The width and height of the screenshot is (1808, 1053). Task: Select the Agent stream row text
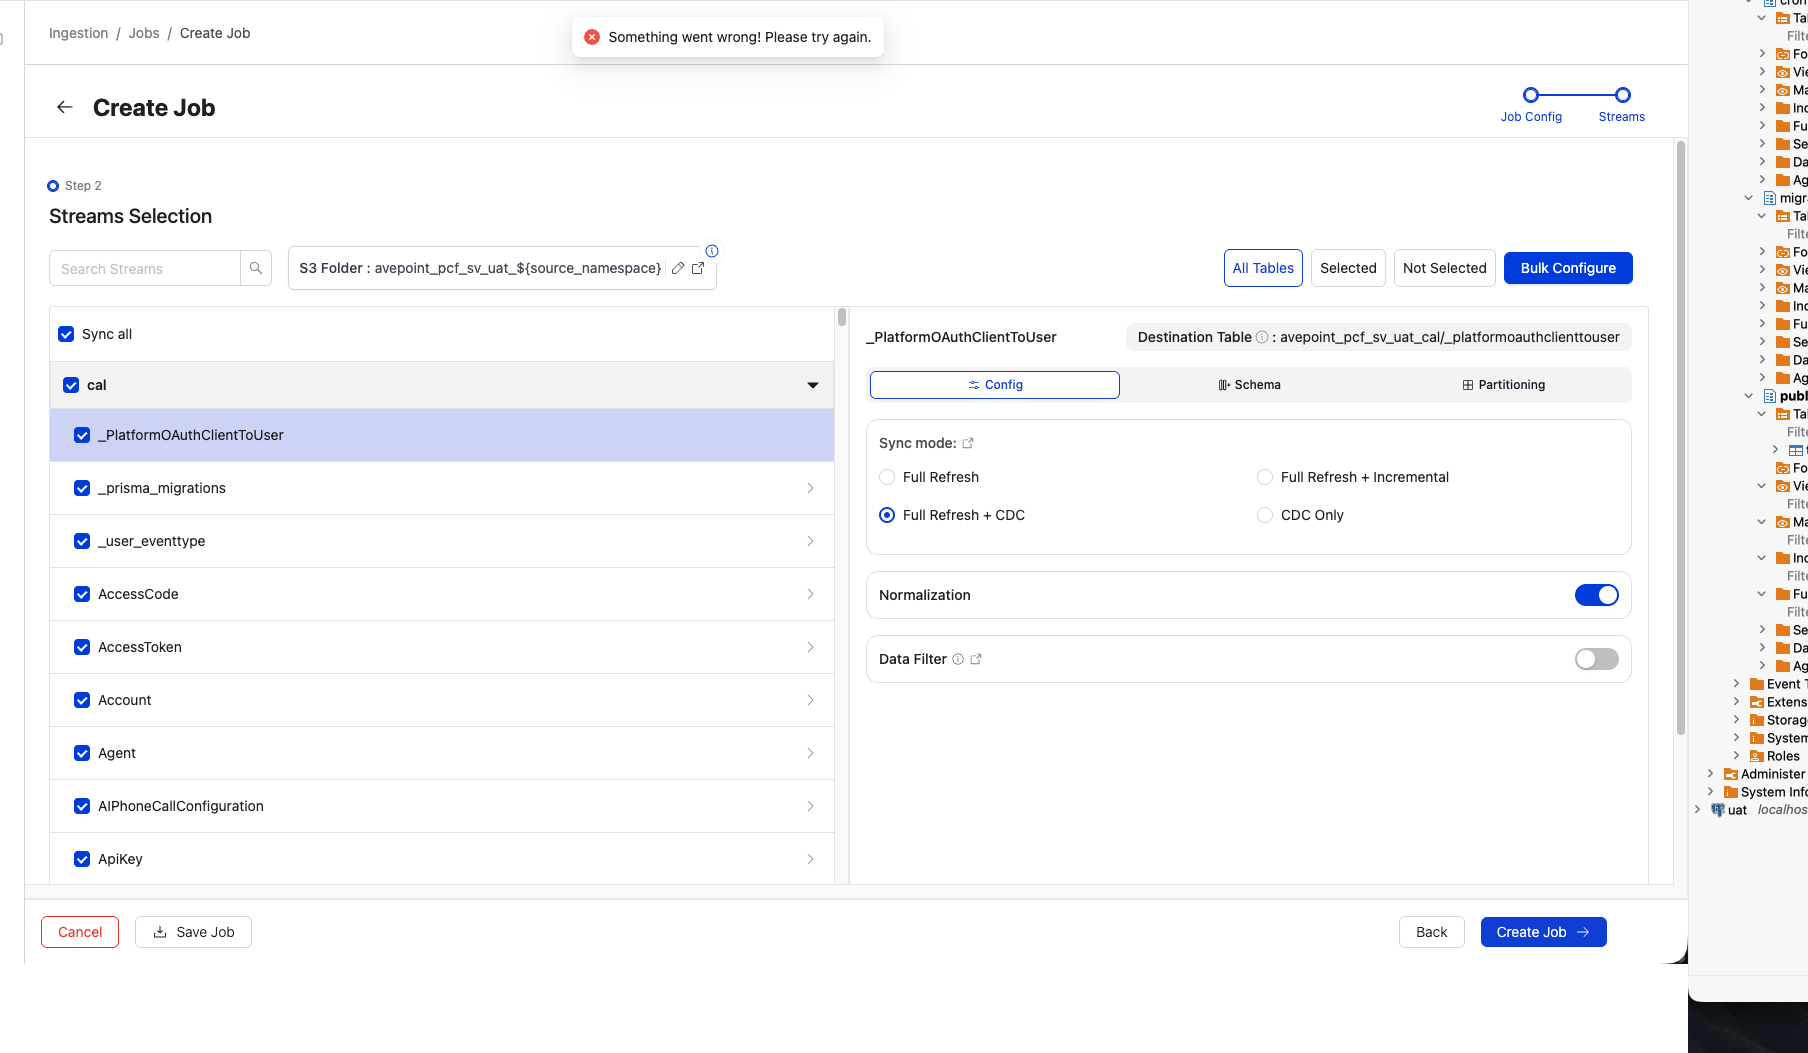(x=117, y=753)
